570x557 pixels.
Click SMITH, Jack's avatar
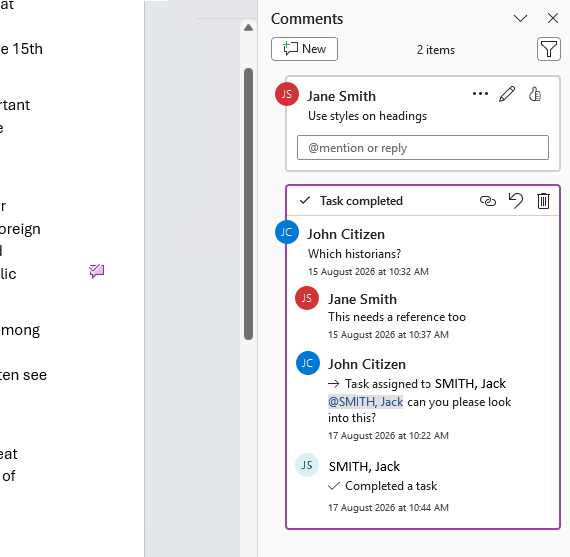pyautogui.click(x=307, y=465)
